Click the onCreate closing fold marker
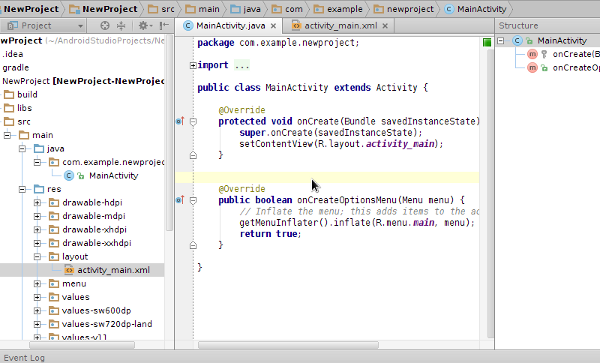600x363 pixels. [x=193, y=155]
